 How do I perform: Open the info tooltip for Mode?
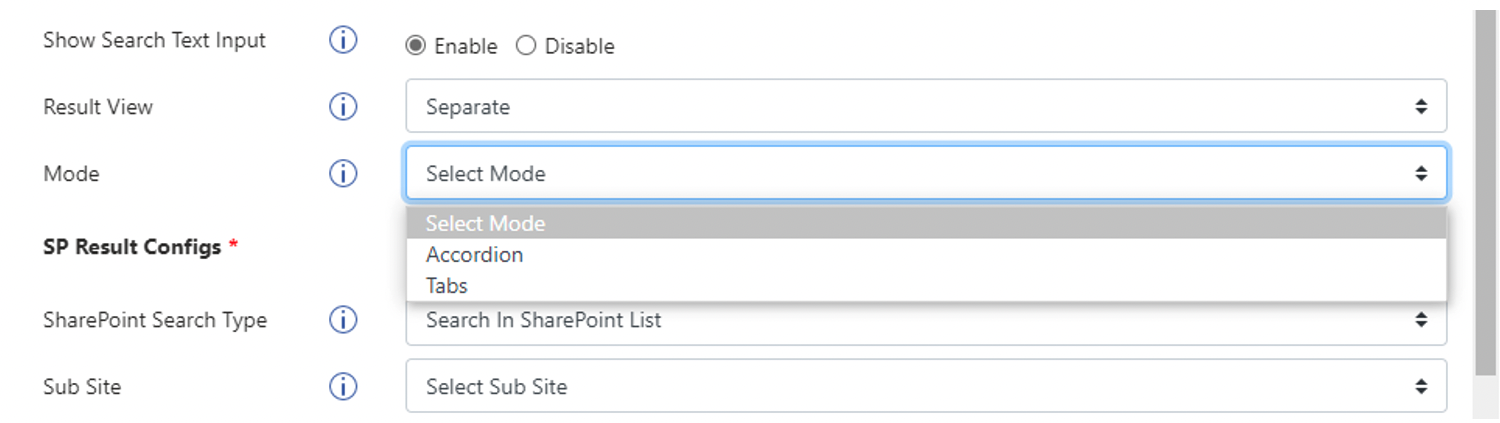point(343,173)
